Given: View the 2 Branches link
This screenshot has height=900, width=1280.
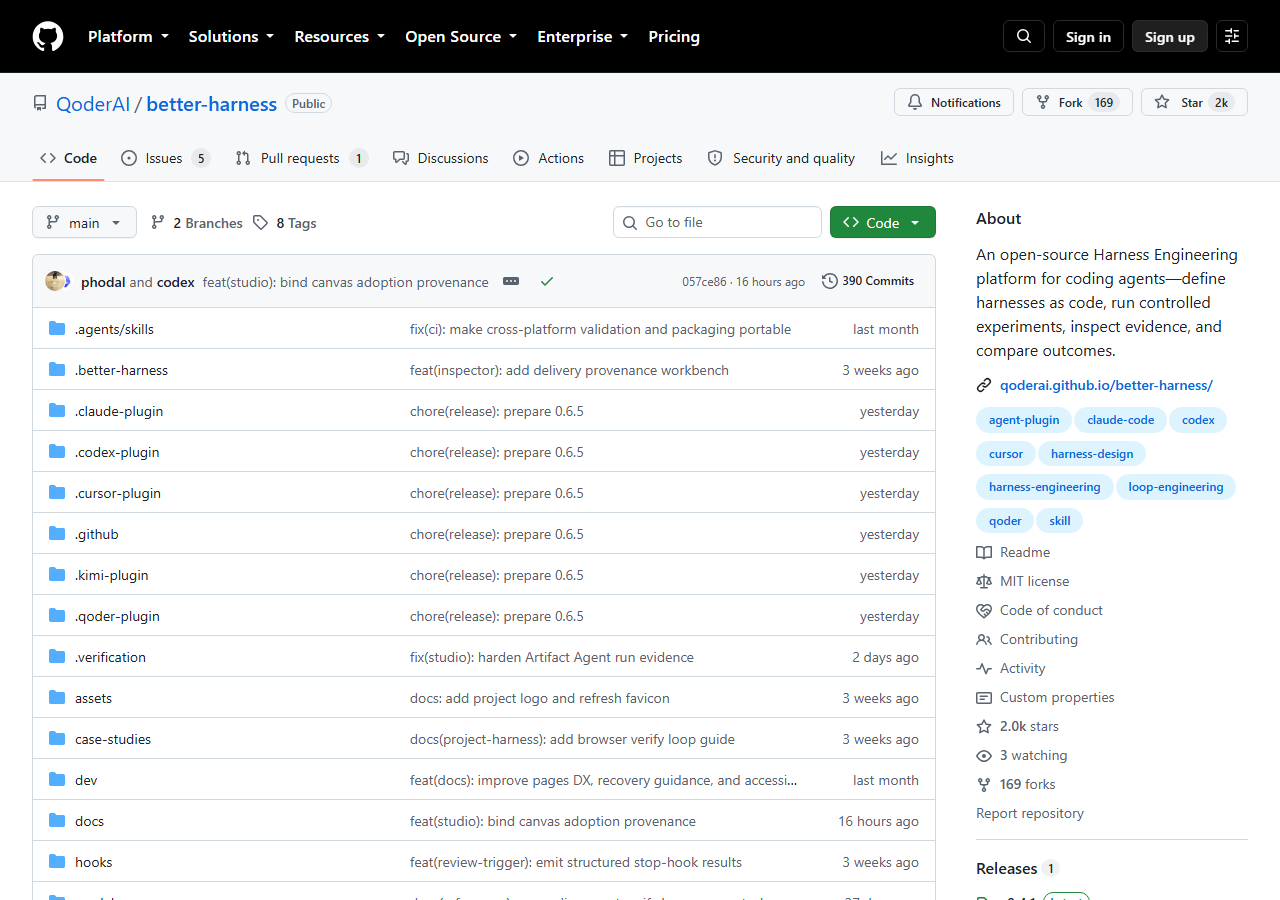Looking at the screenshot, I should click(197, 223).
